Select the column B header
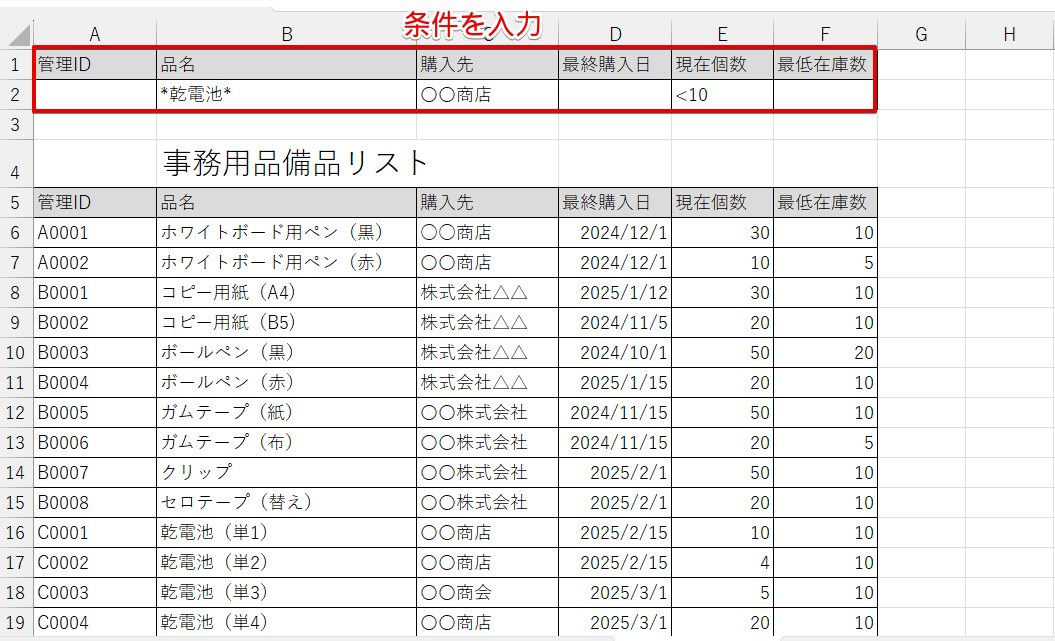Screen dimensions: 1055x641 [x=286, y=35]
